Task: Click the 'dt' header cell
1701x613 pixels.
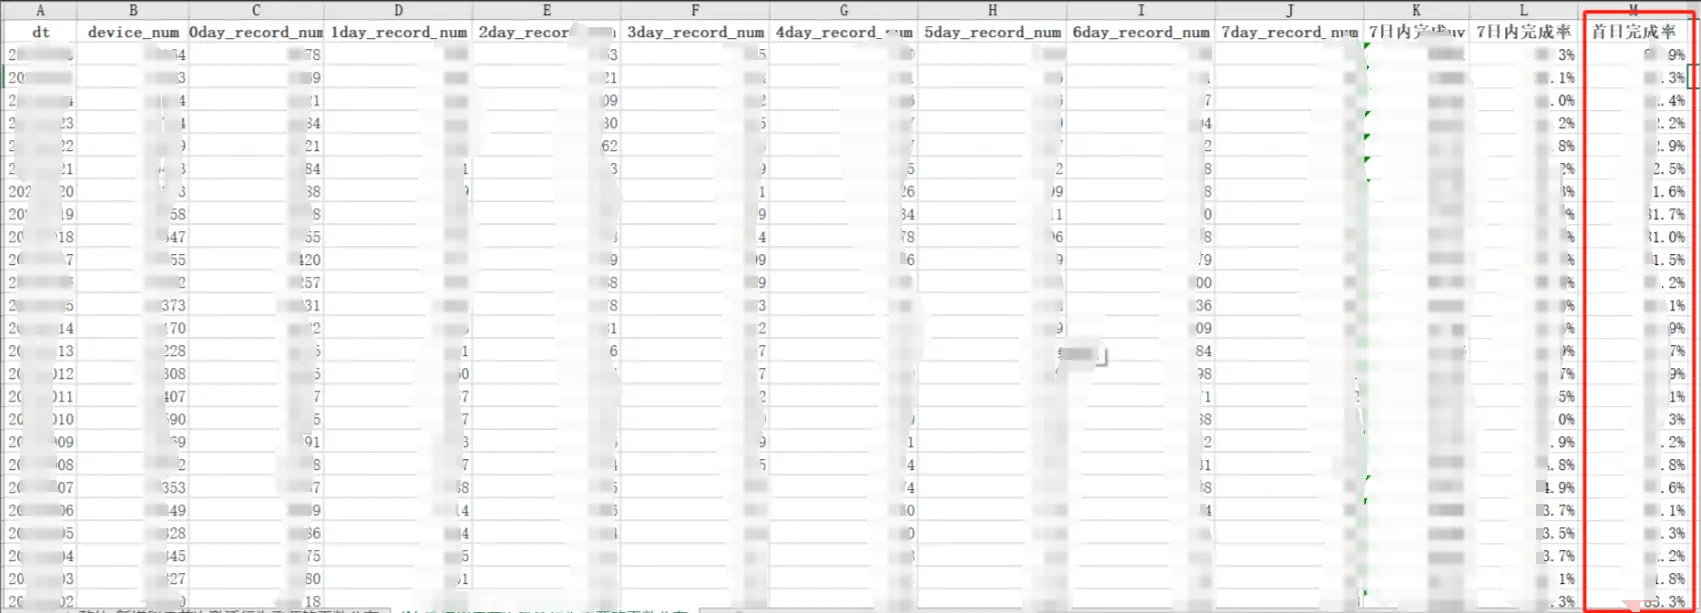Action: (x=40, y=32)
